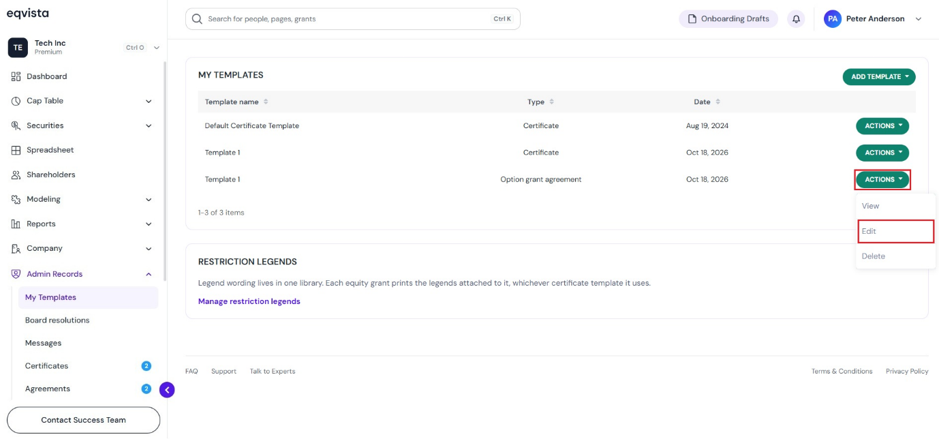Choose View in the actions menu

[896, 206]
